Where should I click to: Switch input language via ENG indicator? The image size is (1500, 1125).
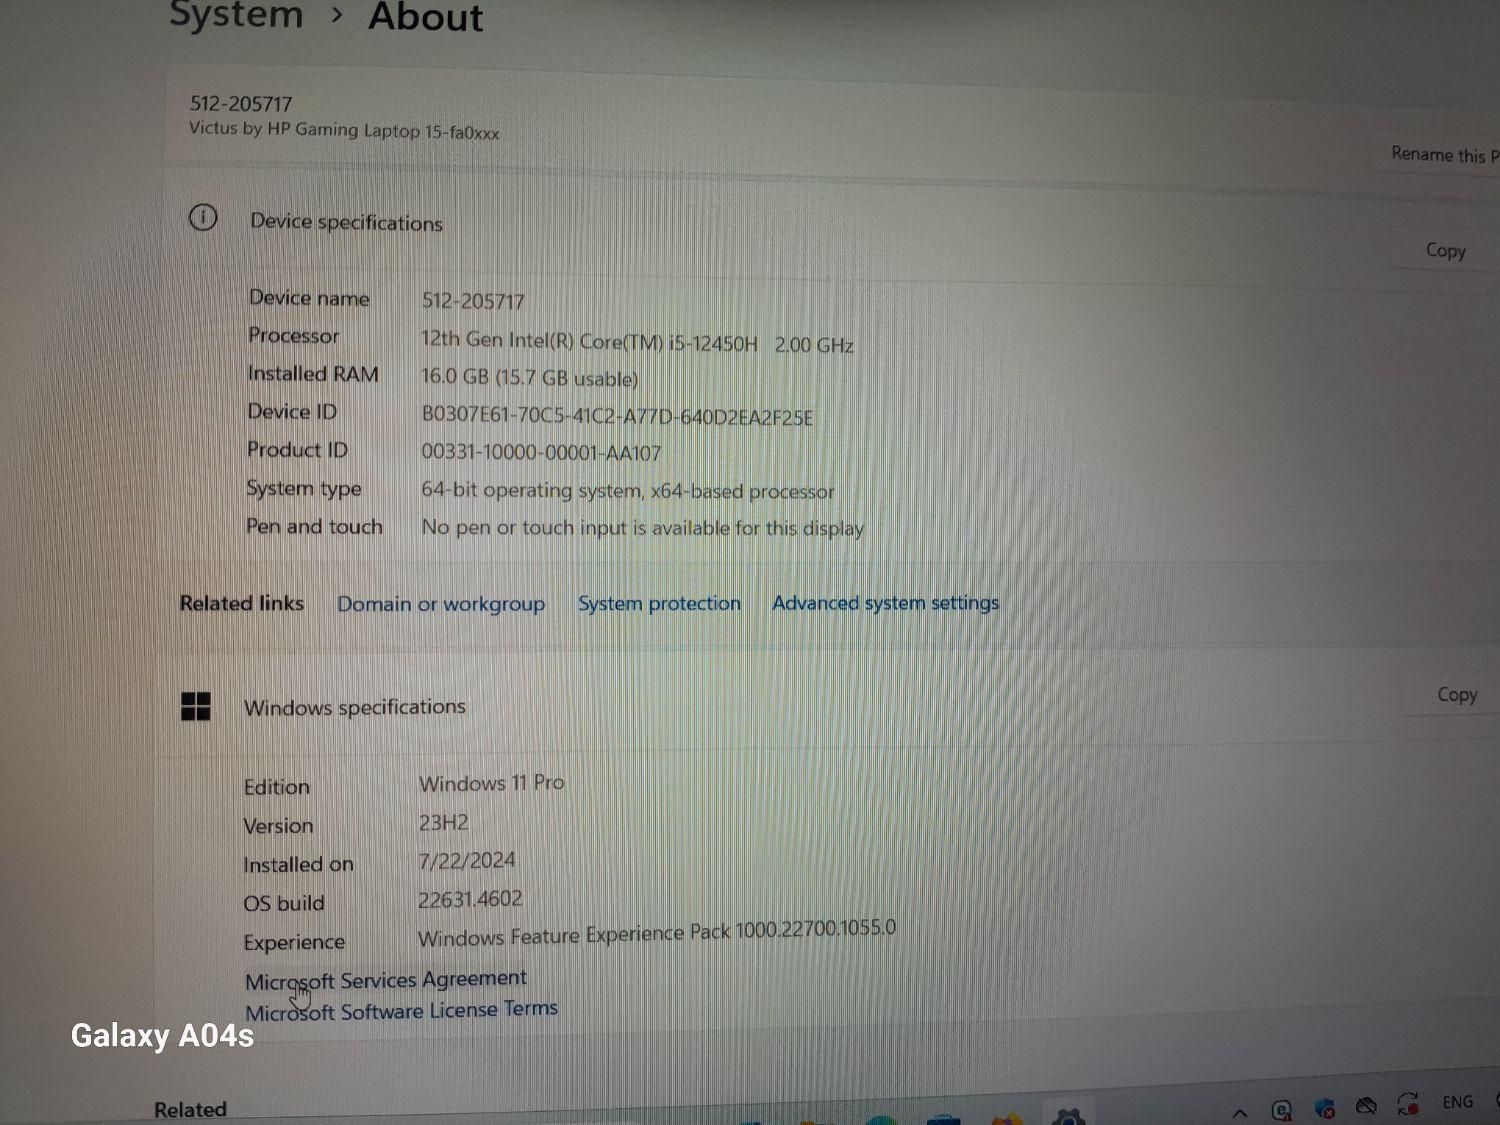click(1457, 1102)
